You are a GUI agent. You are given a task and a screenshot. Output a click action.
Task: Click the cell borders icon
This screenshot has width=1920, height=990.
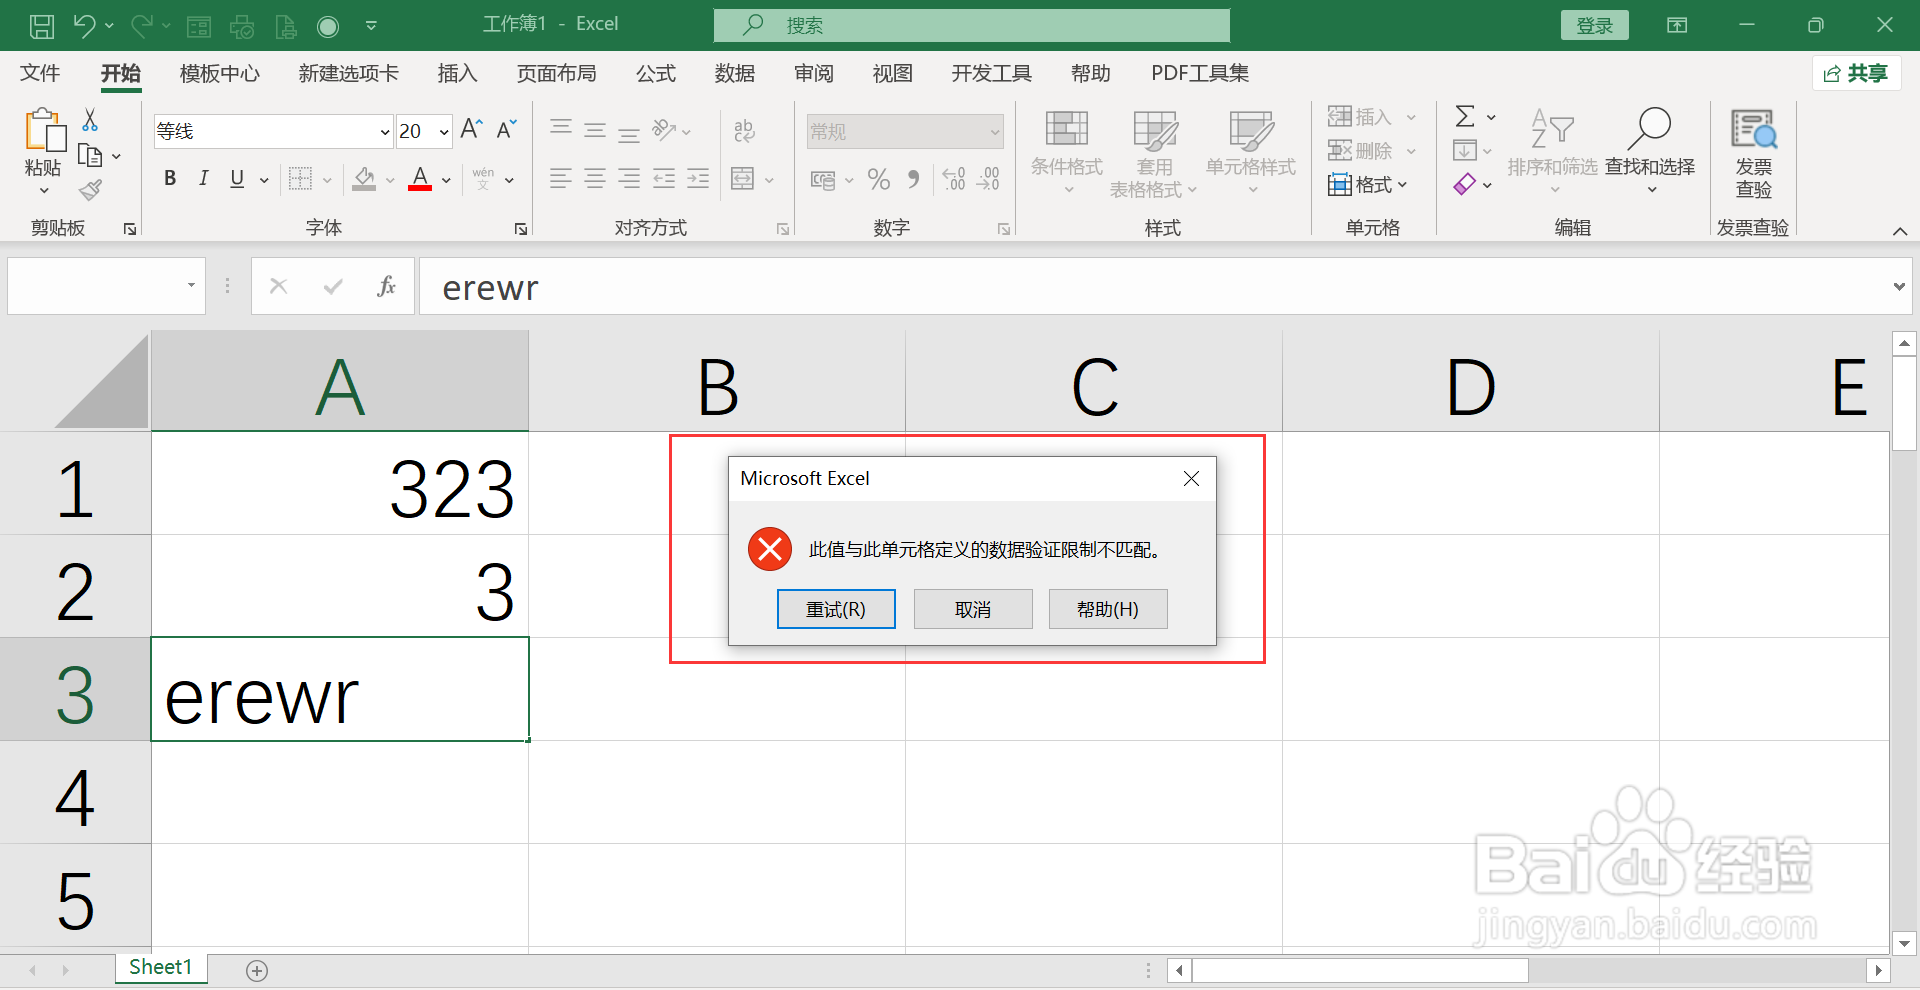pyautogui.click(x=300, y=179)
